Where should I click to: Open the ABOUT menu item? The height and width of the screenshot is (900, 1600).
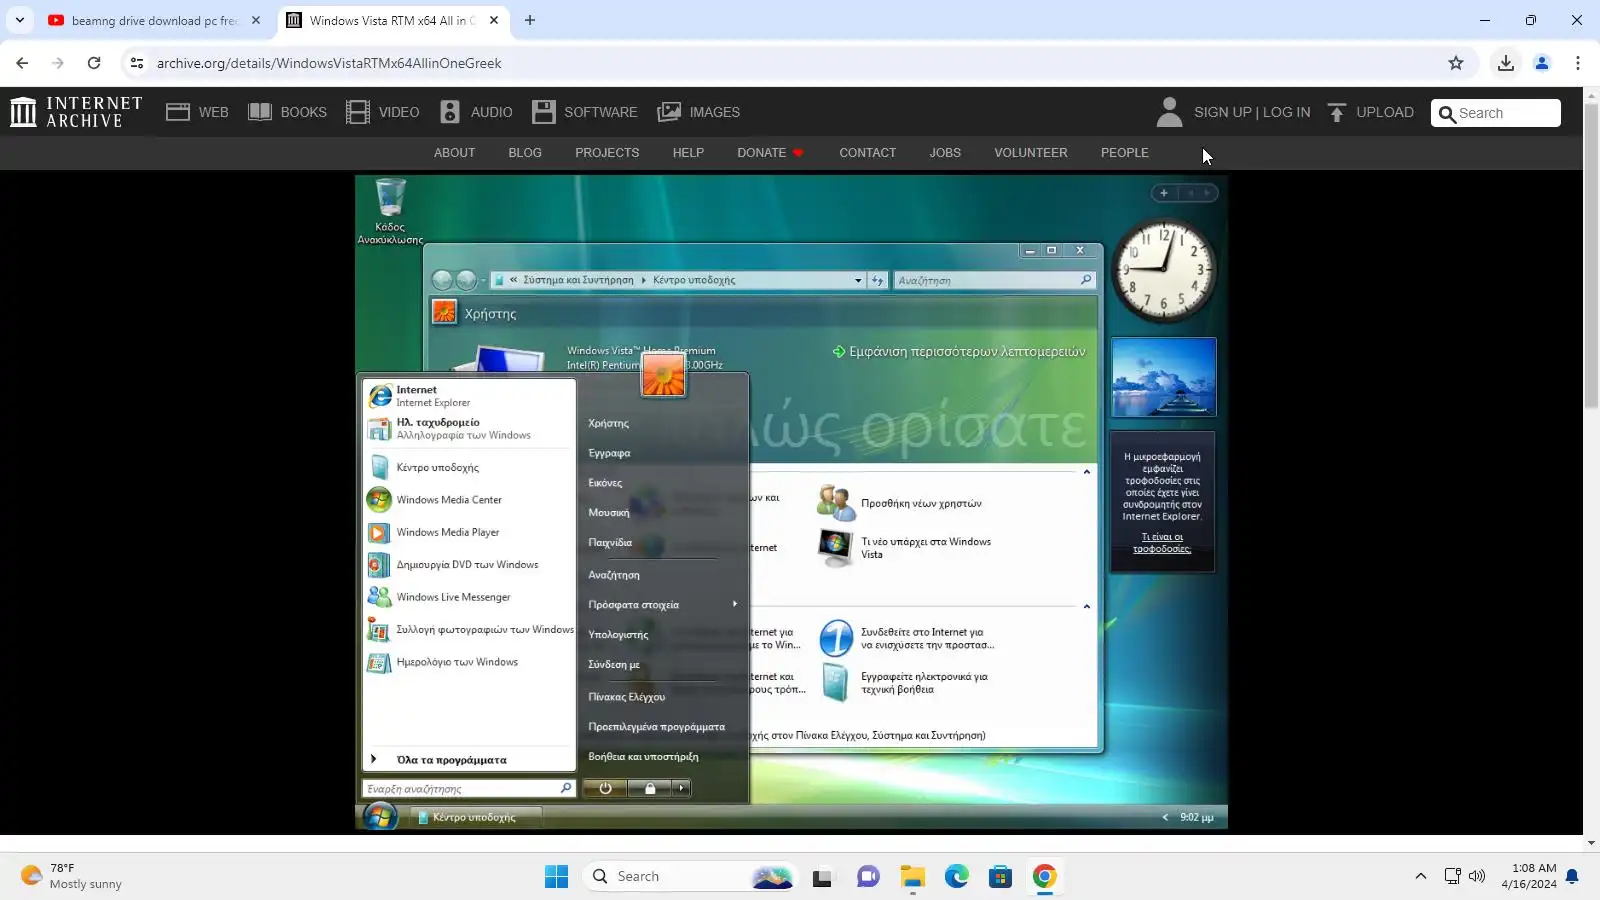455,153
